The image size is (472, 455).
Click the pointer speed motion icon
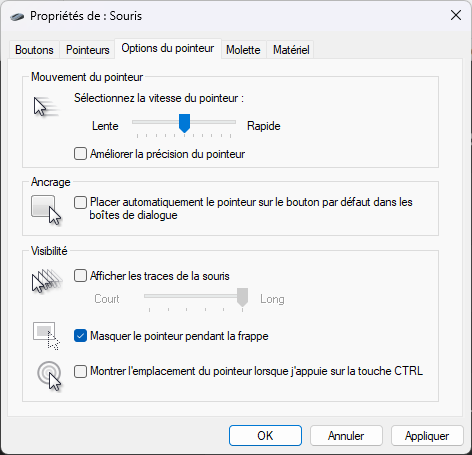point(46,107)
